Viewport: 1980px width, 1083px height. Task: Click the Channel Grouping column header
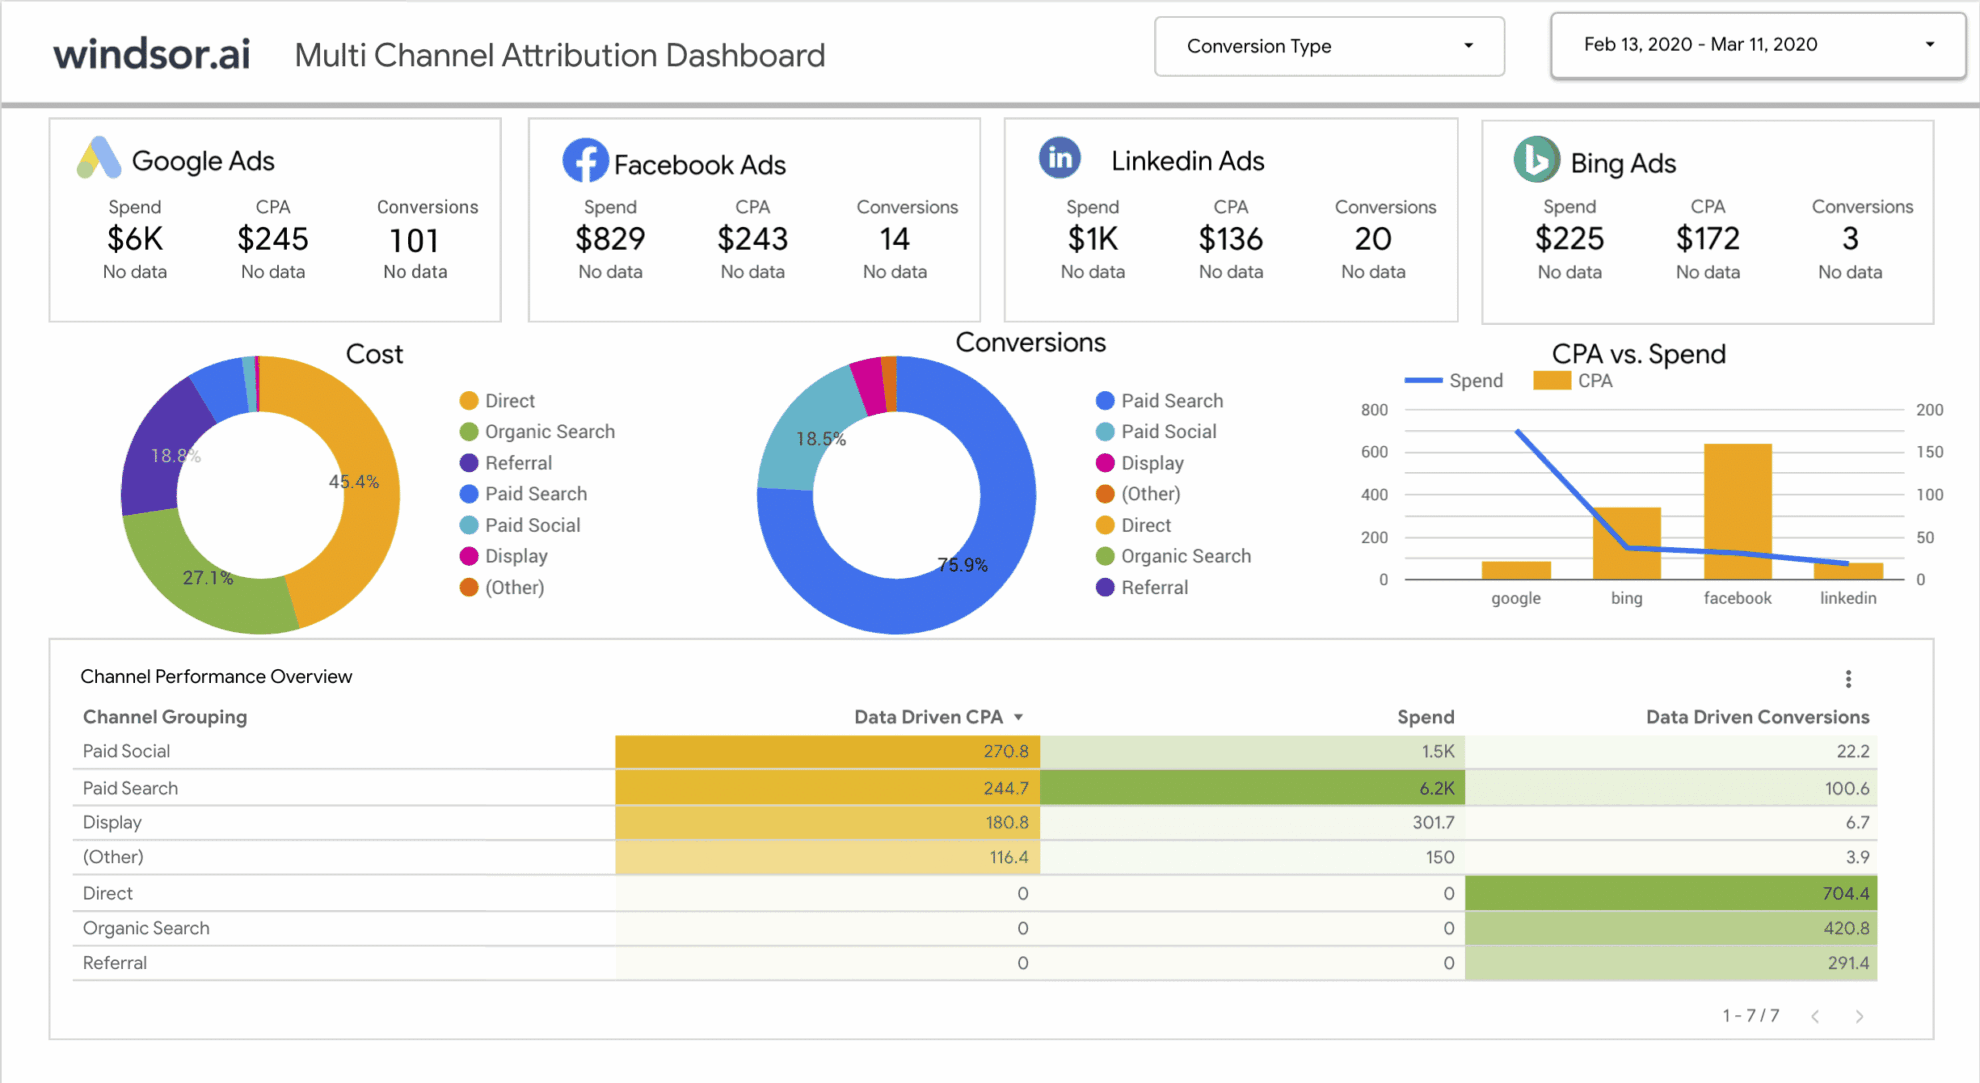tap(165, 716)
